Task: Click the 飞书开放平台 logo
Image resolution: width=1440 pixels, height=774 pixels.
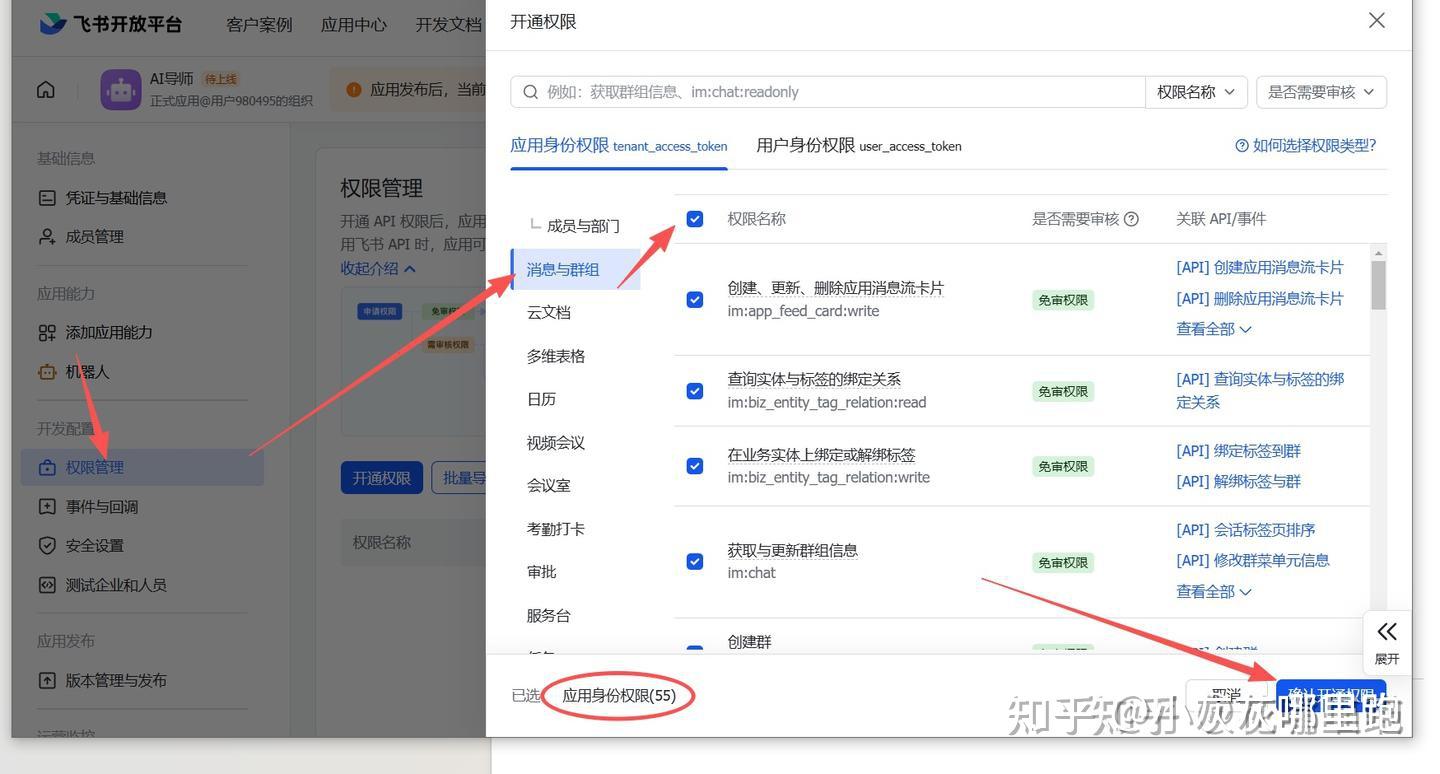Action: point(111,23)
